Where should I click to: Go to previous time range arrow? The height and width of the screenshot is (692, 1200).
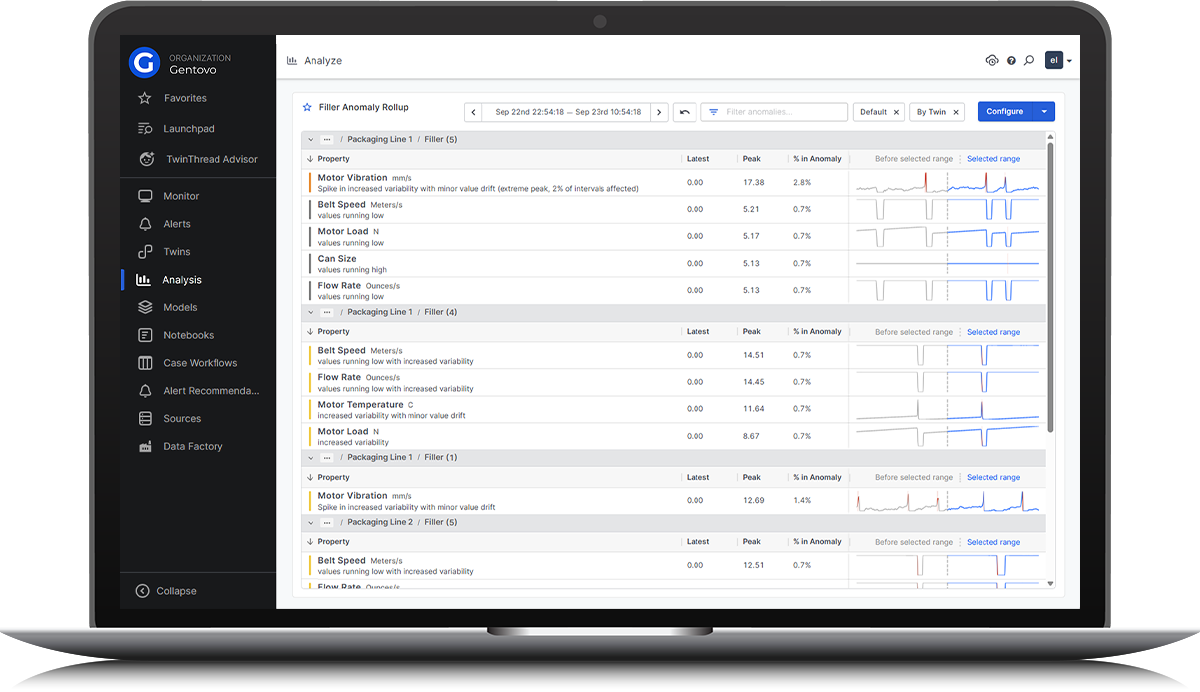[x=474, y=112]
